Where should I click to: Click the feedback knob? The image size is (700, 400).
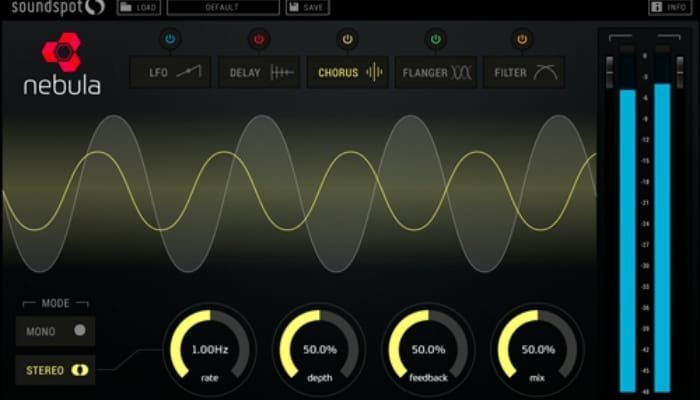click(428, 350)
